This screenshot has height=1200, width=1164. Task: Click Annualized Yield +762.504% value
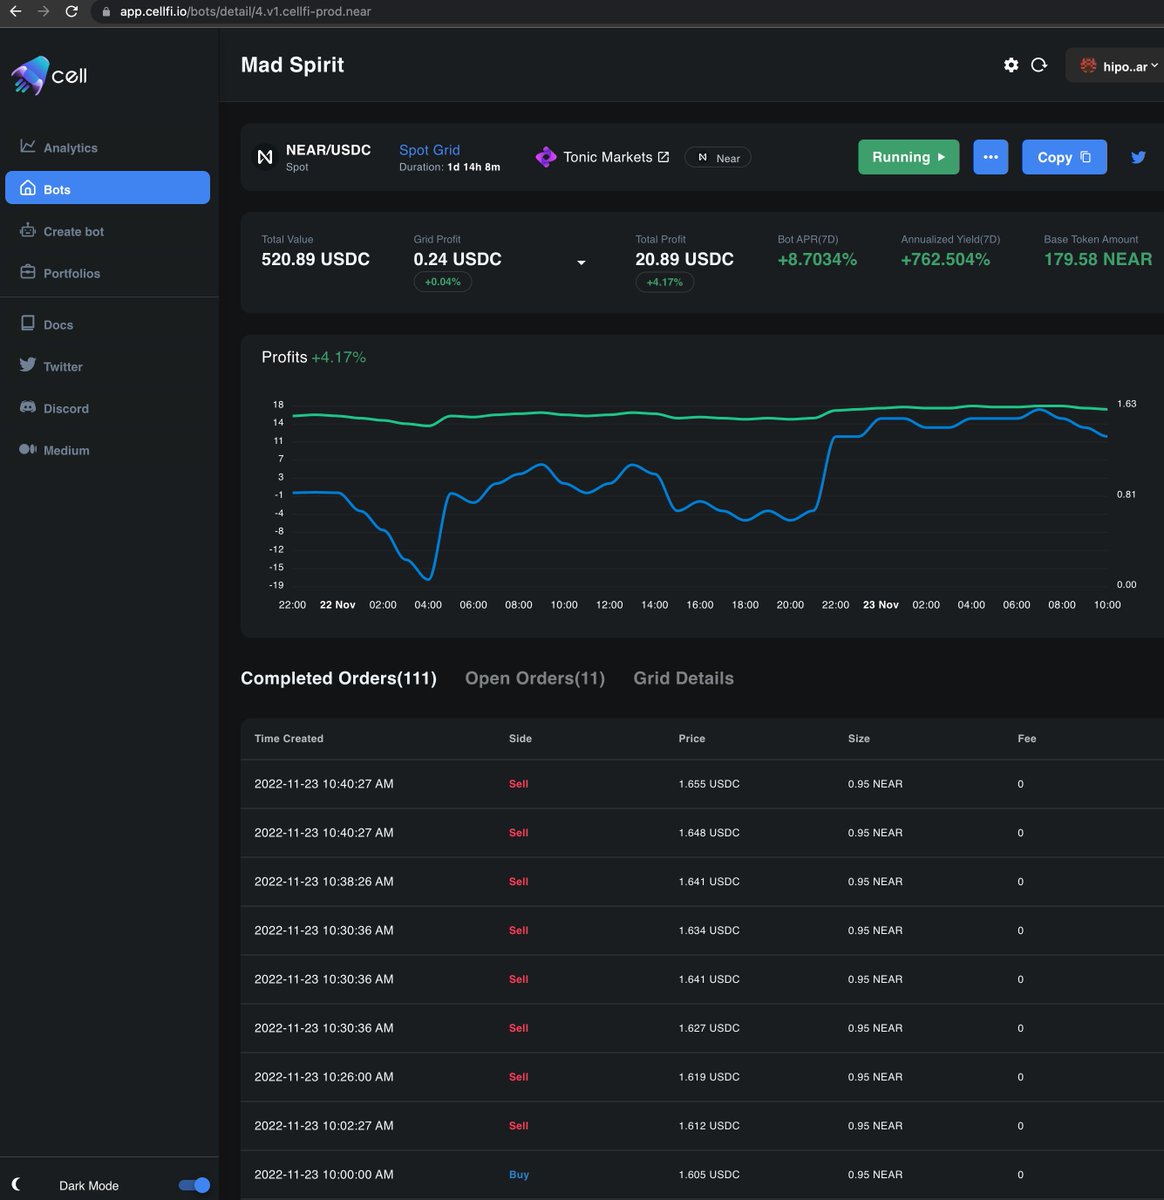[945, 259]
